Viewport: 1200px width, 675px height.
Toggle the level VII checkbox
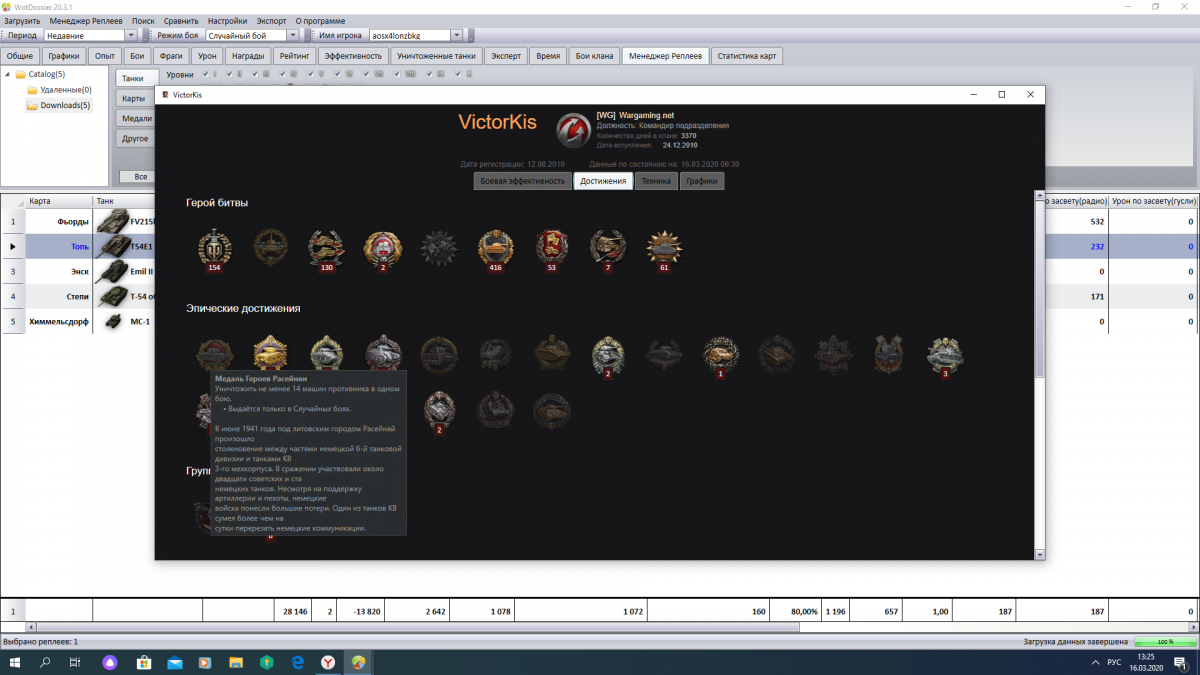click(x=366, y=74)
